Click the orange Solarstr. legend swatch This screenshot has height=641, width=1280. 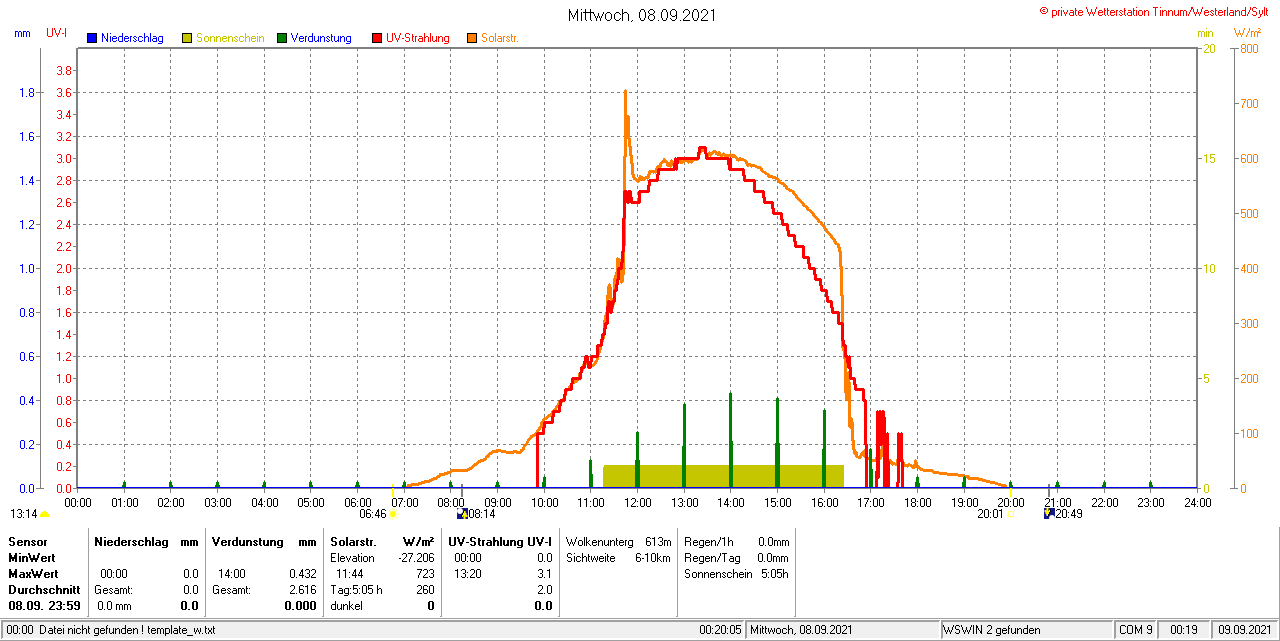click(x=472, y=38)
